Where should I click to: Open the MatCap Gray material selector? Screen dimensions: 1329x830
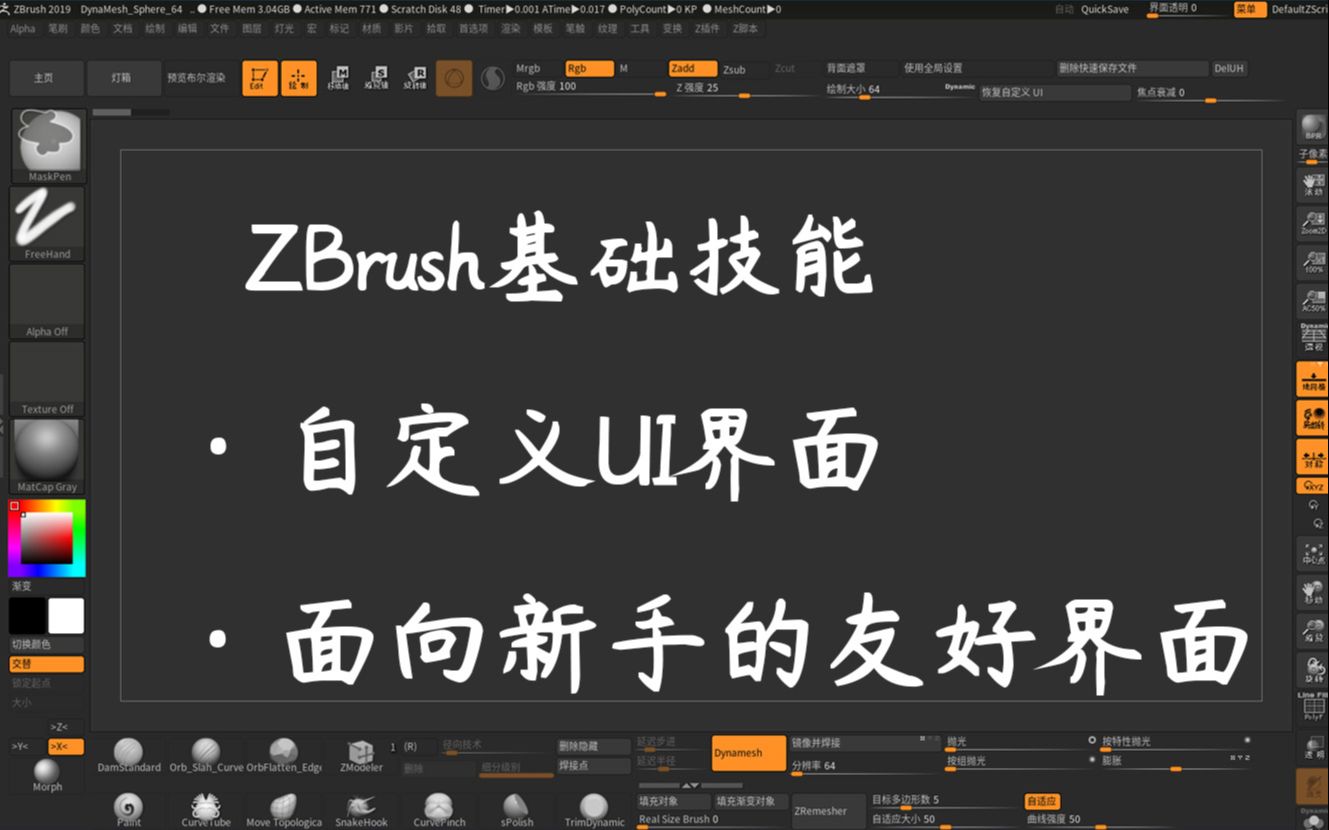coord(48,457)
